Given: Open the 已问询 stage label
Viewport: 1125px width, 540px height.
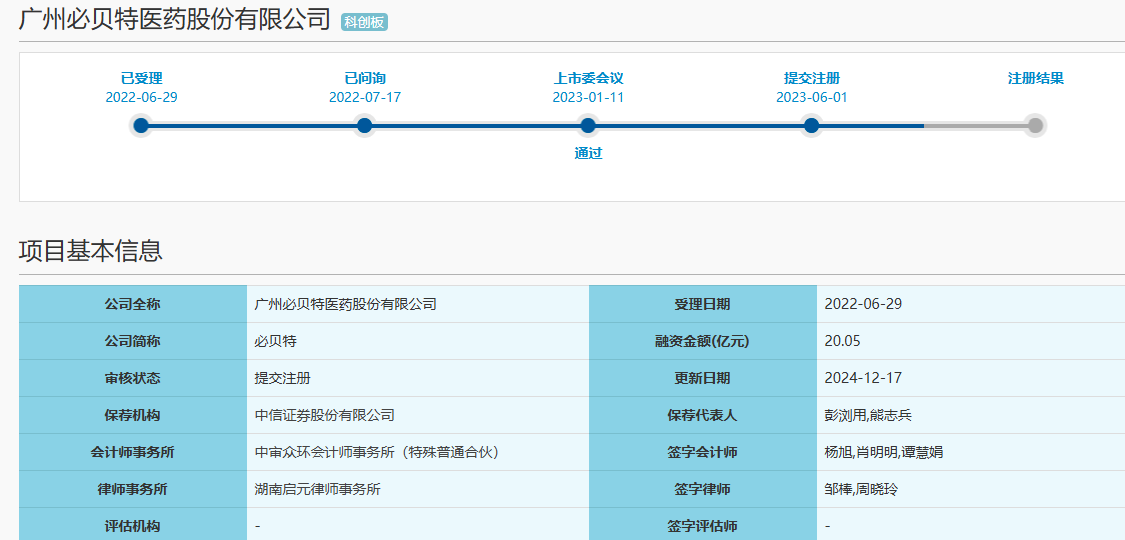Looking at the screenshot, I should (365, 78).
